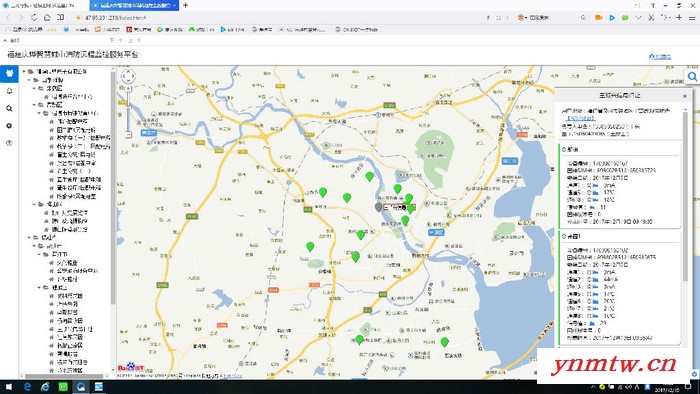Select the gray location marker on the map
The image size is (700, 394).
[378, 207]
